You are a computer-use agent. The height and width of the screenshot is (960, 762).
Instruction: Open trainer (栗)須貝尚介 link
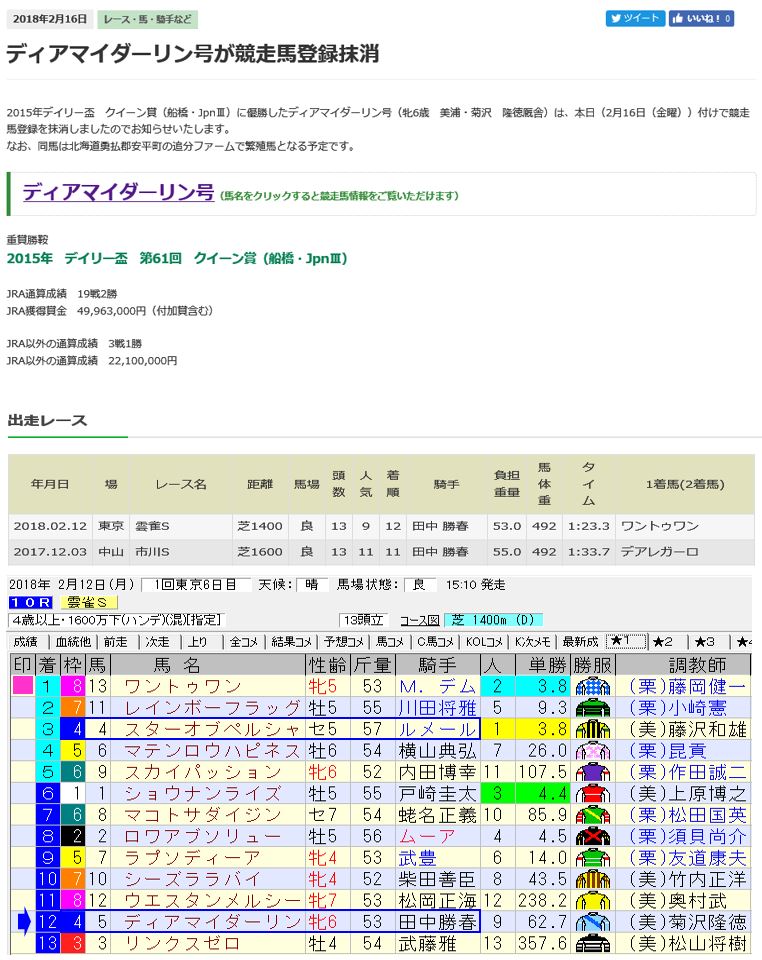pos(688,836)
